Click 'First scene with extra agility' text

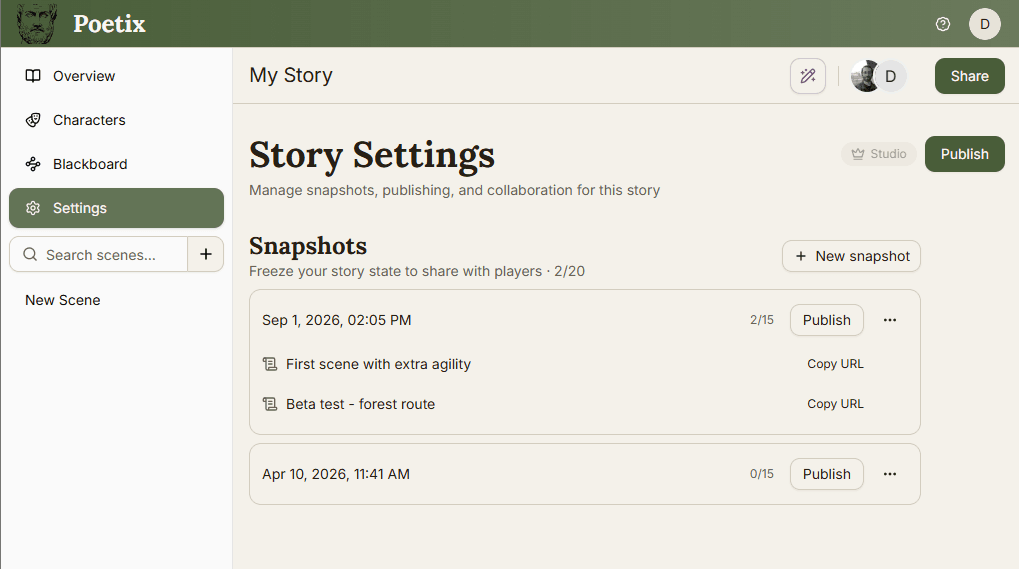378,364
